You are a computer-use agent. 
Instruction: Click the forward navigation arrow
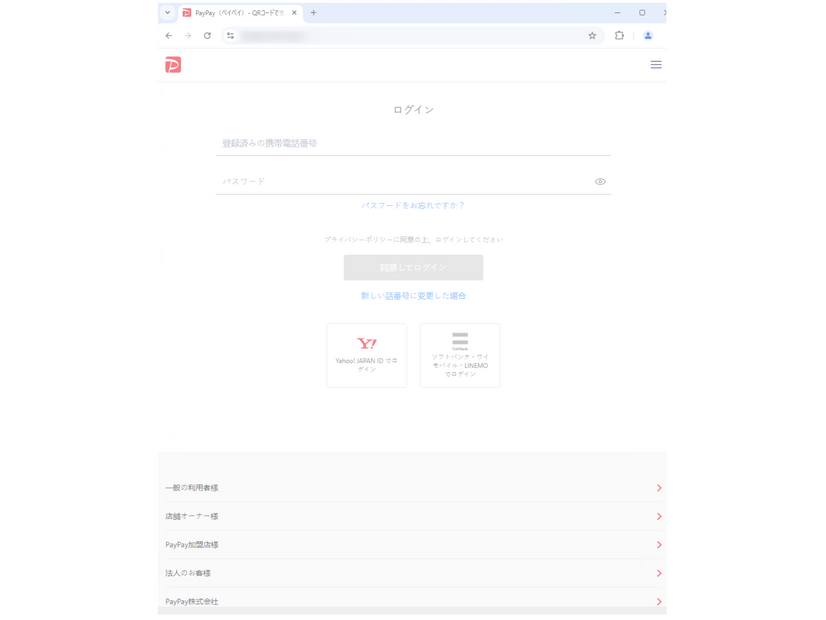(x=188, y=35)
